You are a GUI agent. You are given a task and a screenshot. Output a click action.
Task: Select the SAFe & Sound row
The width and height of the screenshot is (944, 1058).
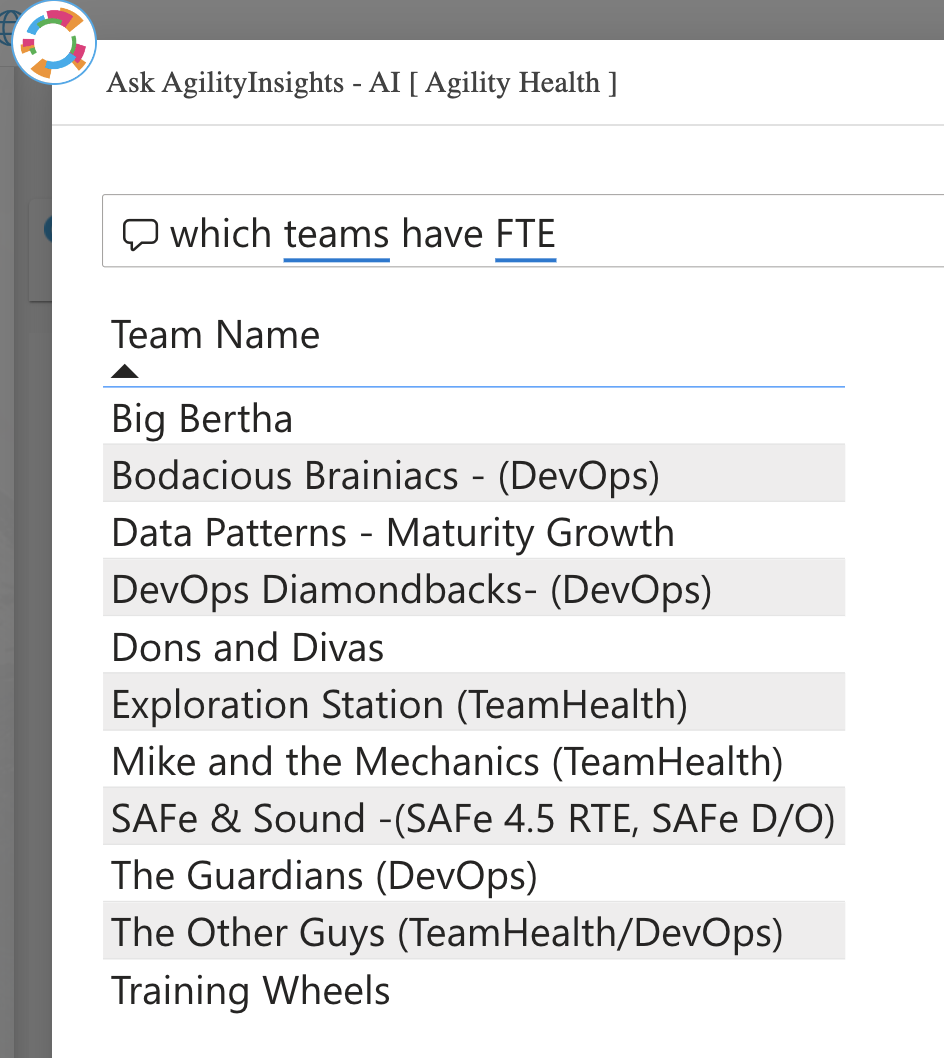(x=474, y=816)
